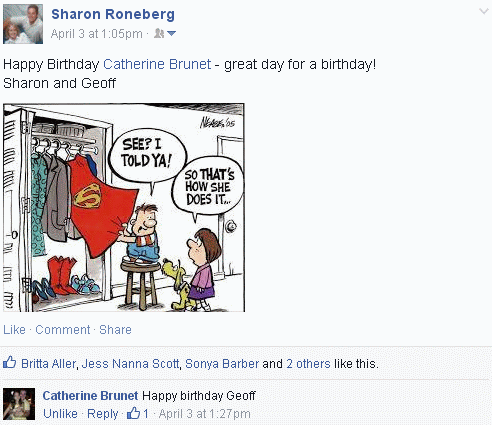The height and width of the screenshot is (425, 492).
Task: Open the April 3 at 1:05pm post timestamp
Action: pos(97,34)
